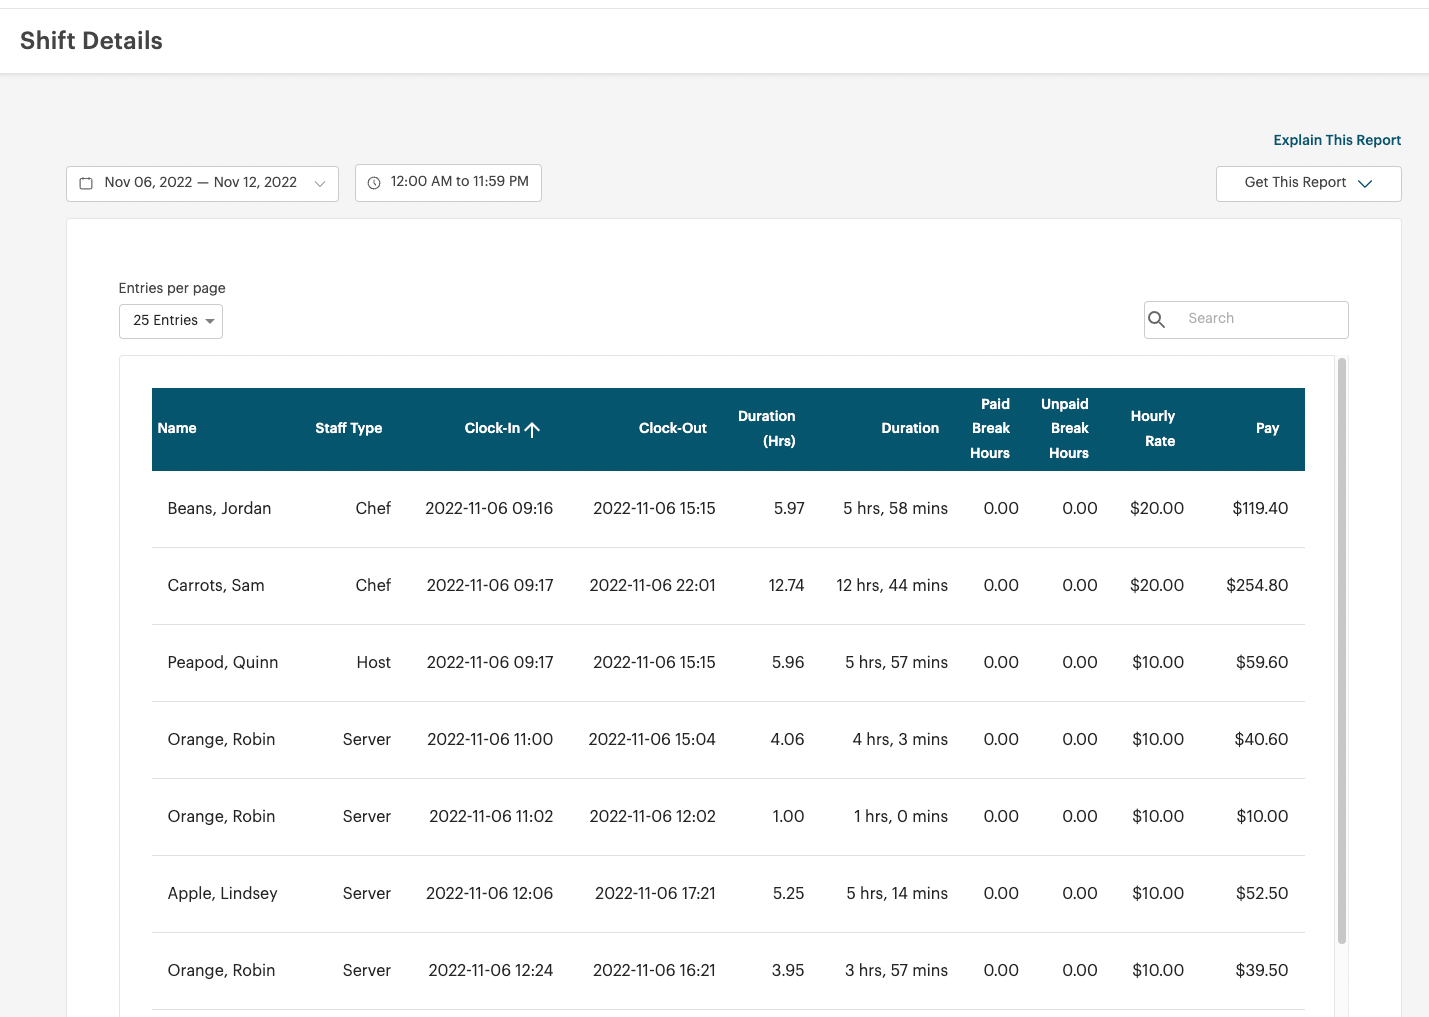The width and height of the screenshot is (1429, 1017).
Task: Click the clock icon in the time filter
Action: pyautogui.click(x=373, y=182)
